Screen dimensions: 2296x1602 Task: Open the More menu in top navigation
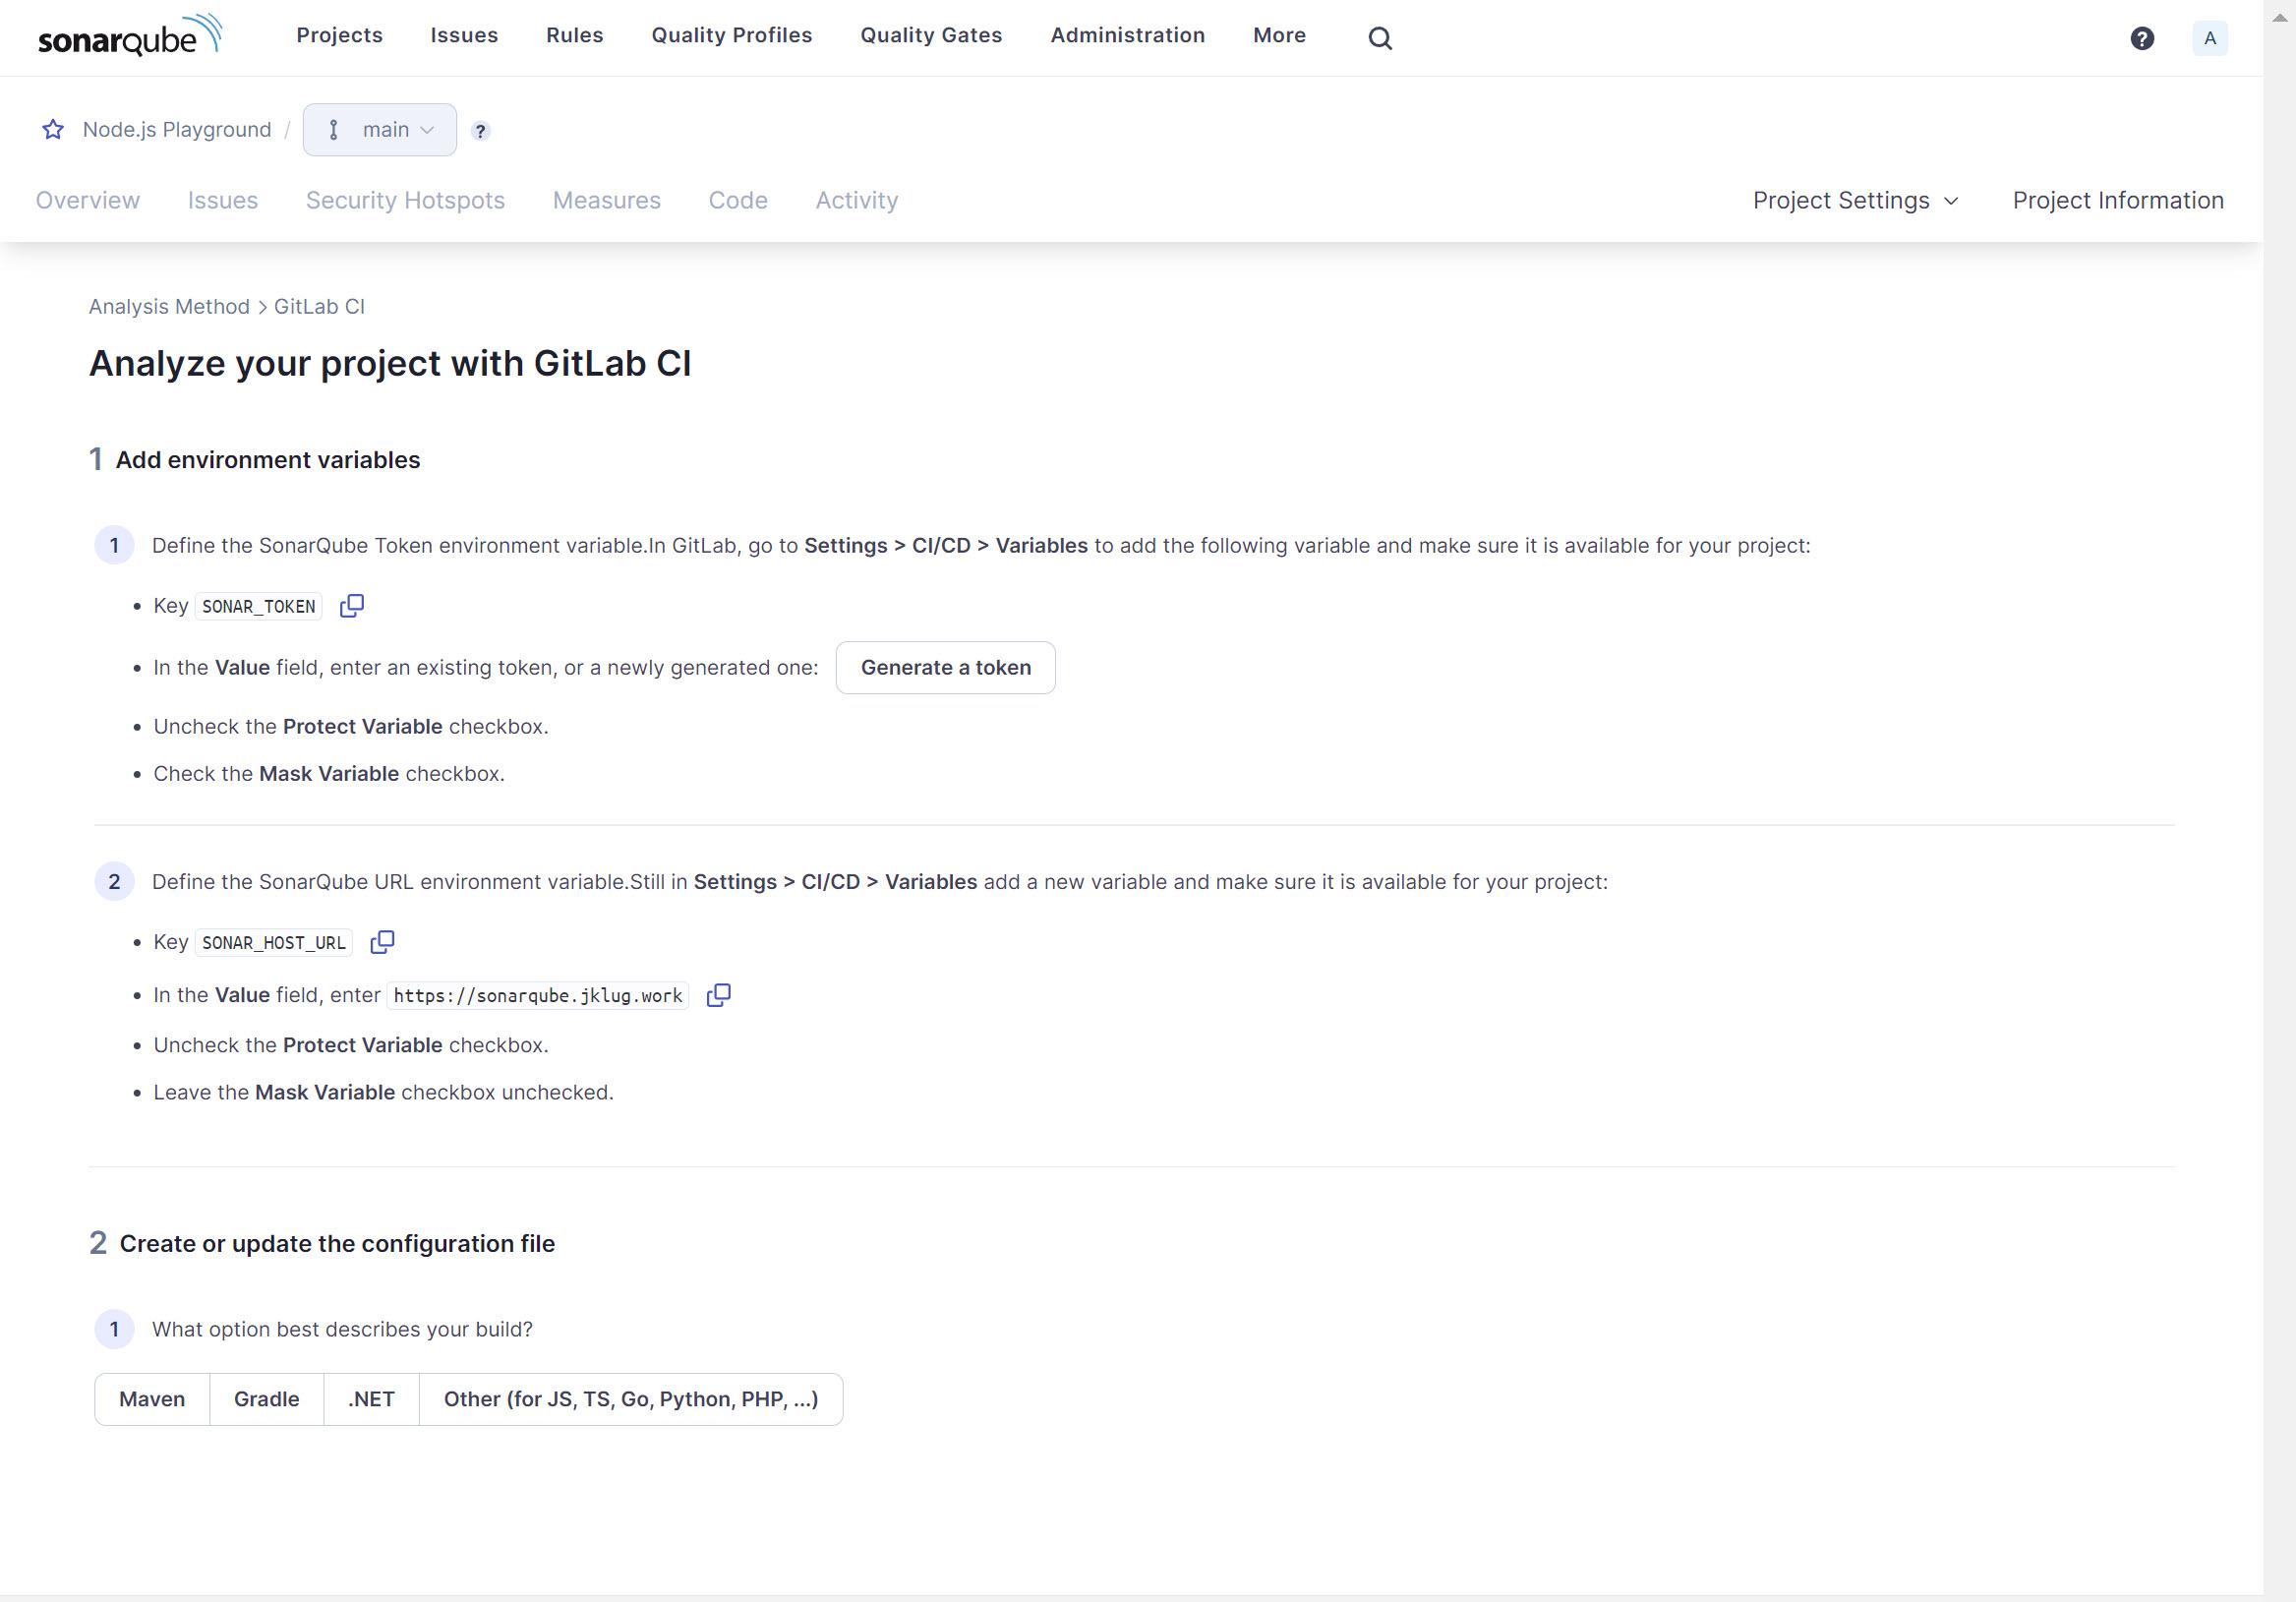click(1278, 36)
